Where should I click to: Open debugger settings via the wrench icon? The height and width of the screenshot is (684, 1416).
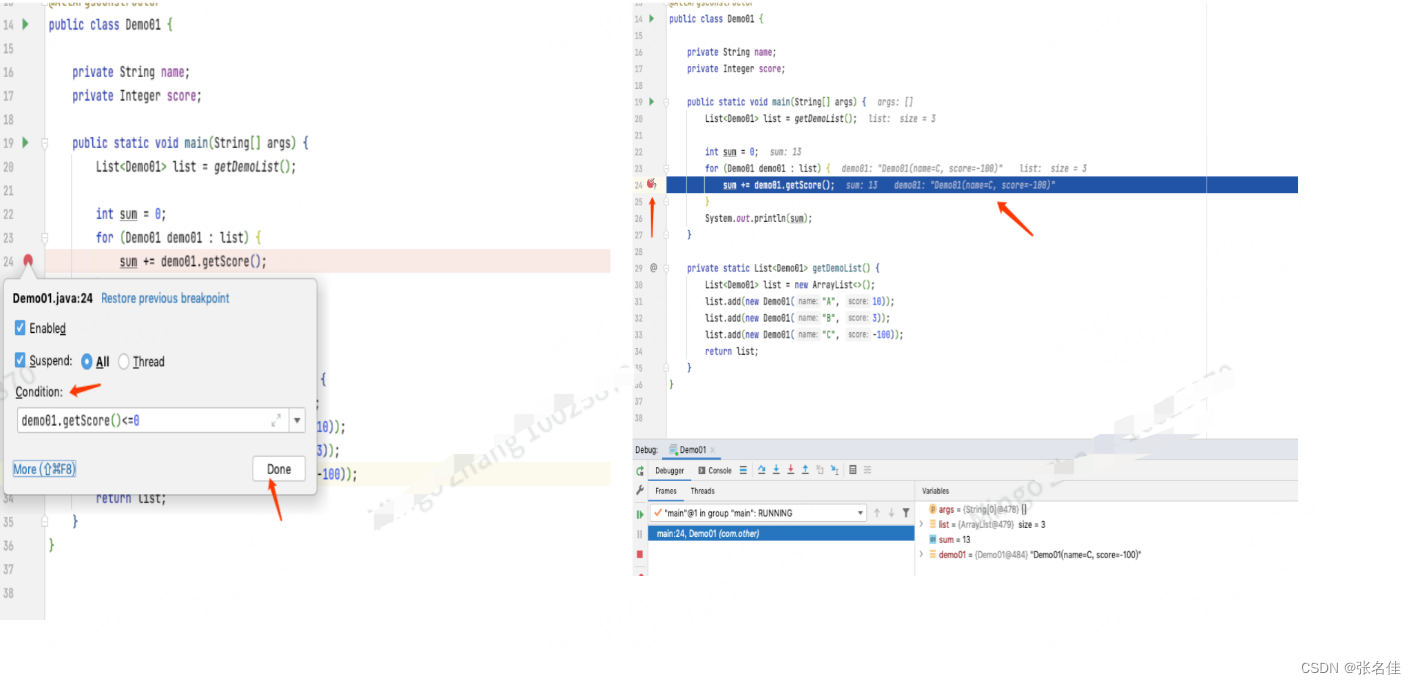tap(640, 490)
